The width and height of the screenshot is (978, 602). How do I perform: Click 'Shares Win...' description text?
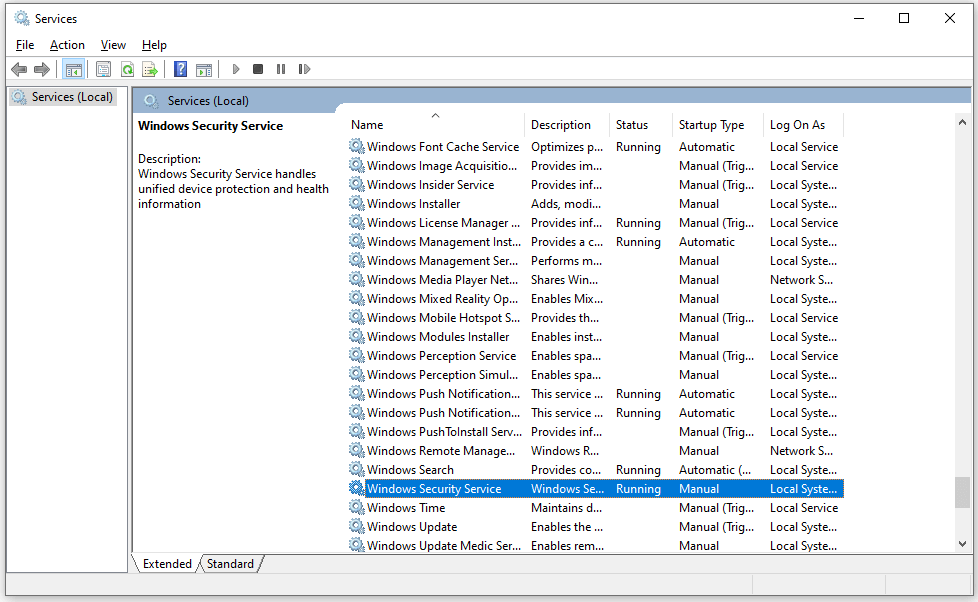point(564,280)
